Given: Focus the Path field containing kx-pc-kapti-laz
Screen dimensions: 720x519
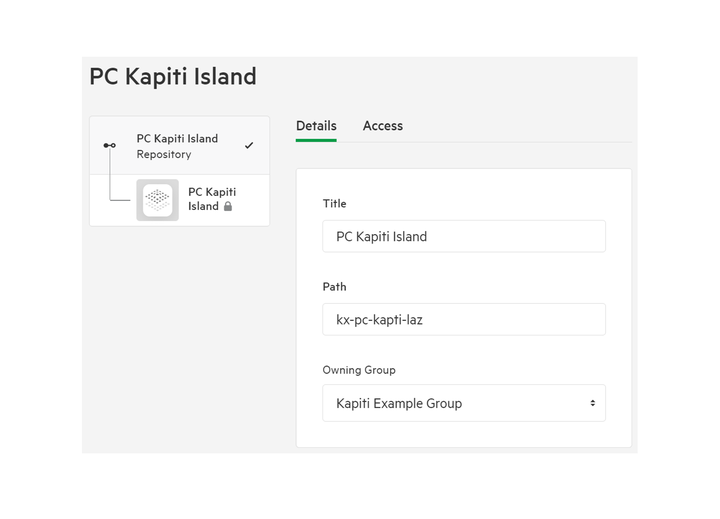Looking at the screenshot, I should pyautogui.click(x=464, y=320).
